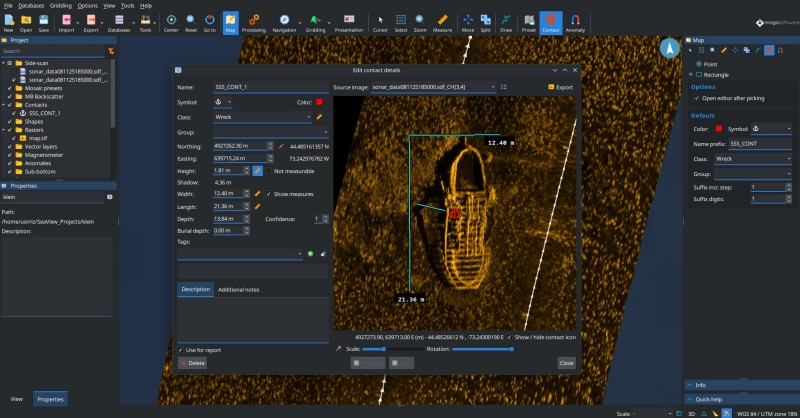Open the Options menu

coord(87,6)
